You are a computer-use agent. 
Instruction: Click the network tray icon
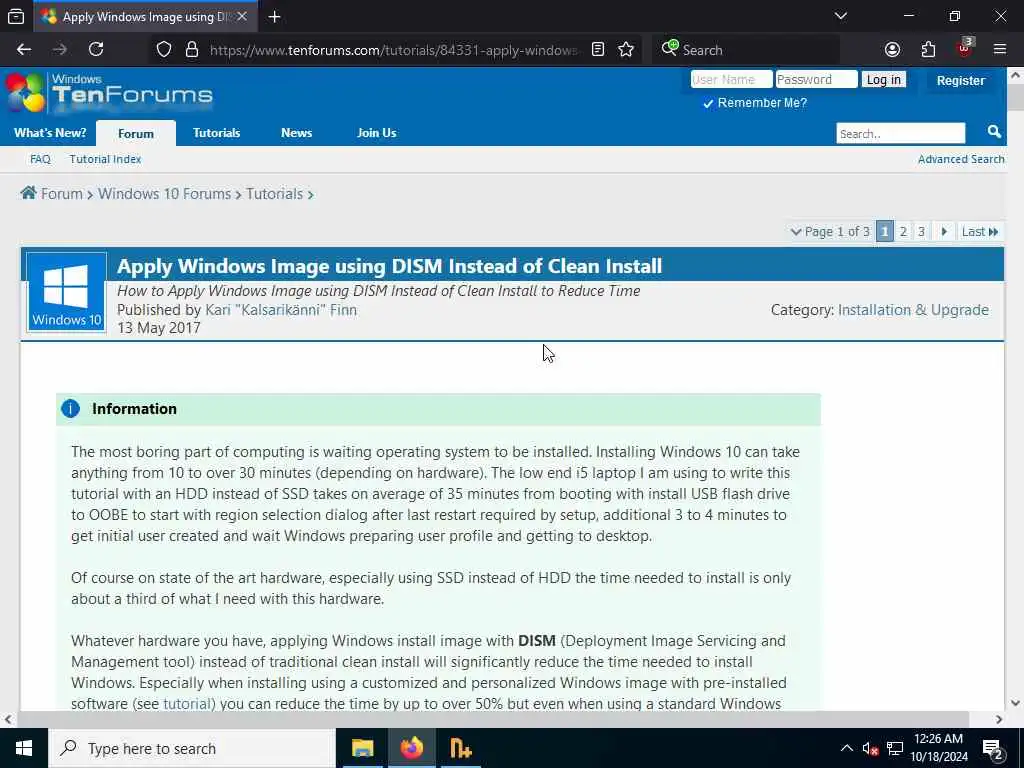895,748
